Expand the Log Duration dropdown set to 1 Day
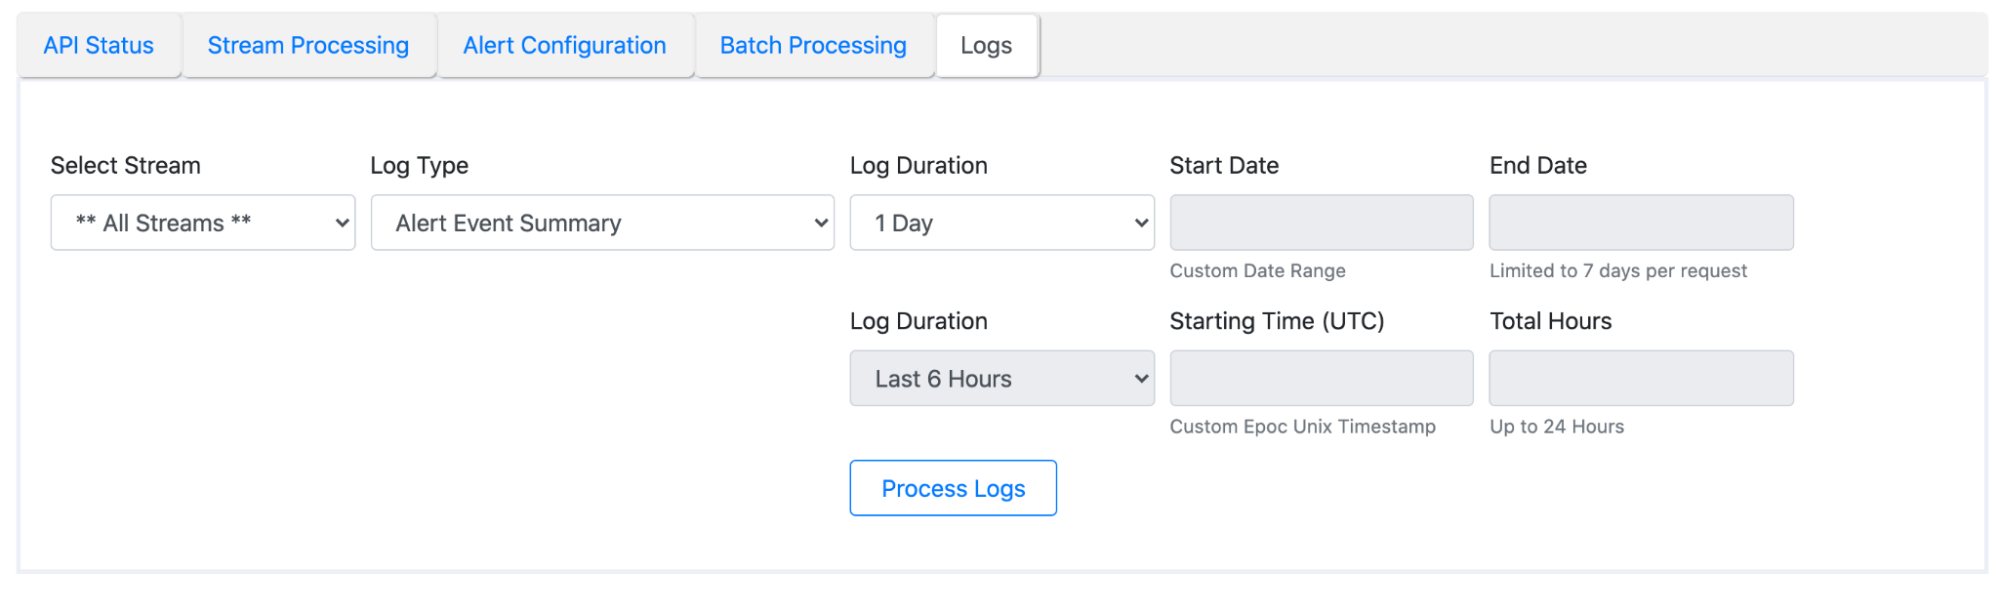 click(1001, 223)
